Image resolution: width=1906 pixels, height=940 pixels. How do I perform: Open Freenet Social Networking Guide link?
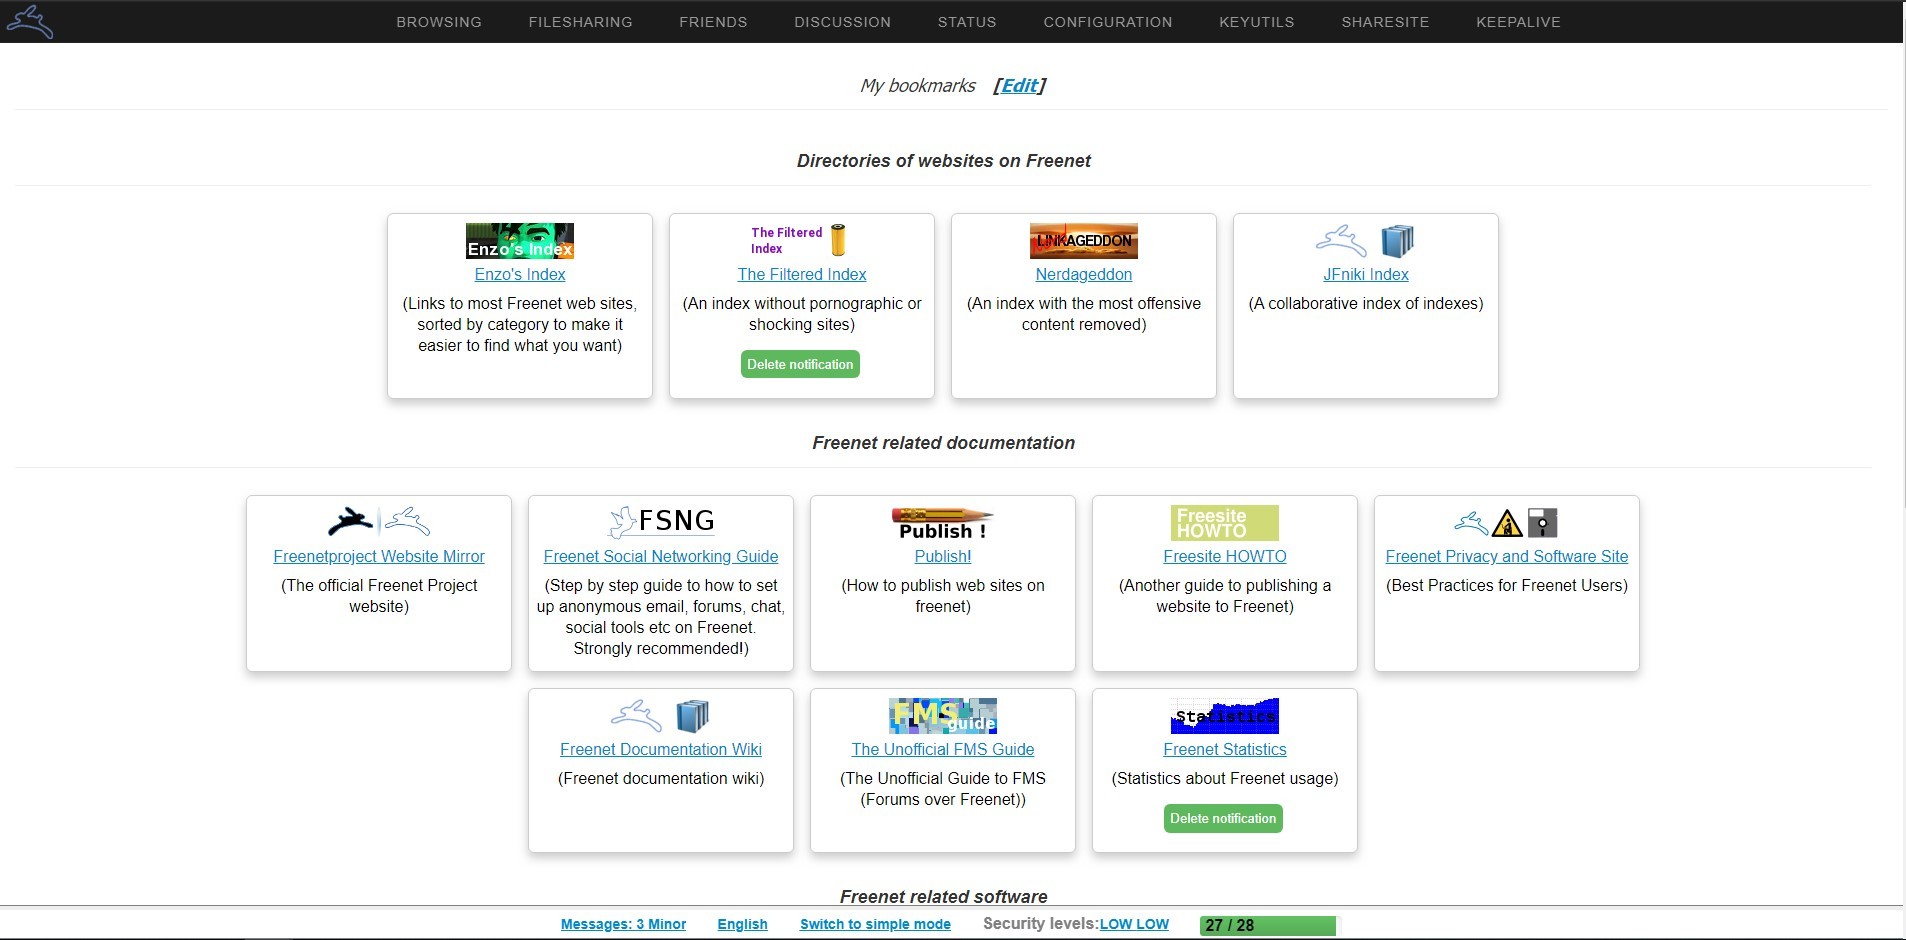coord(661,556)
